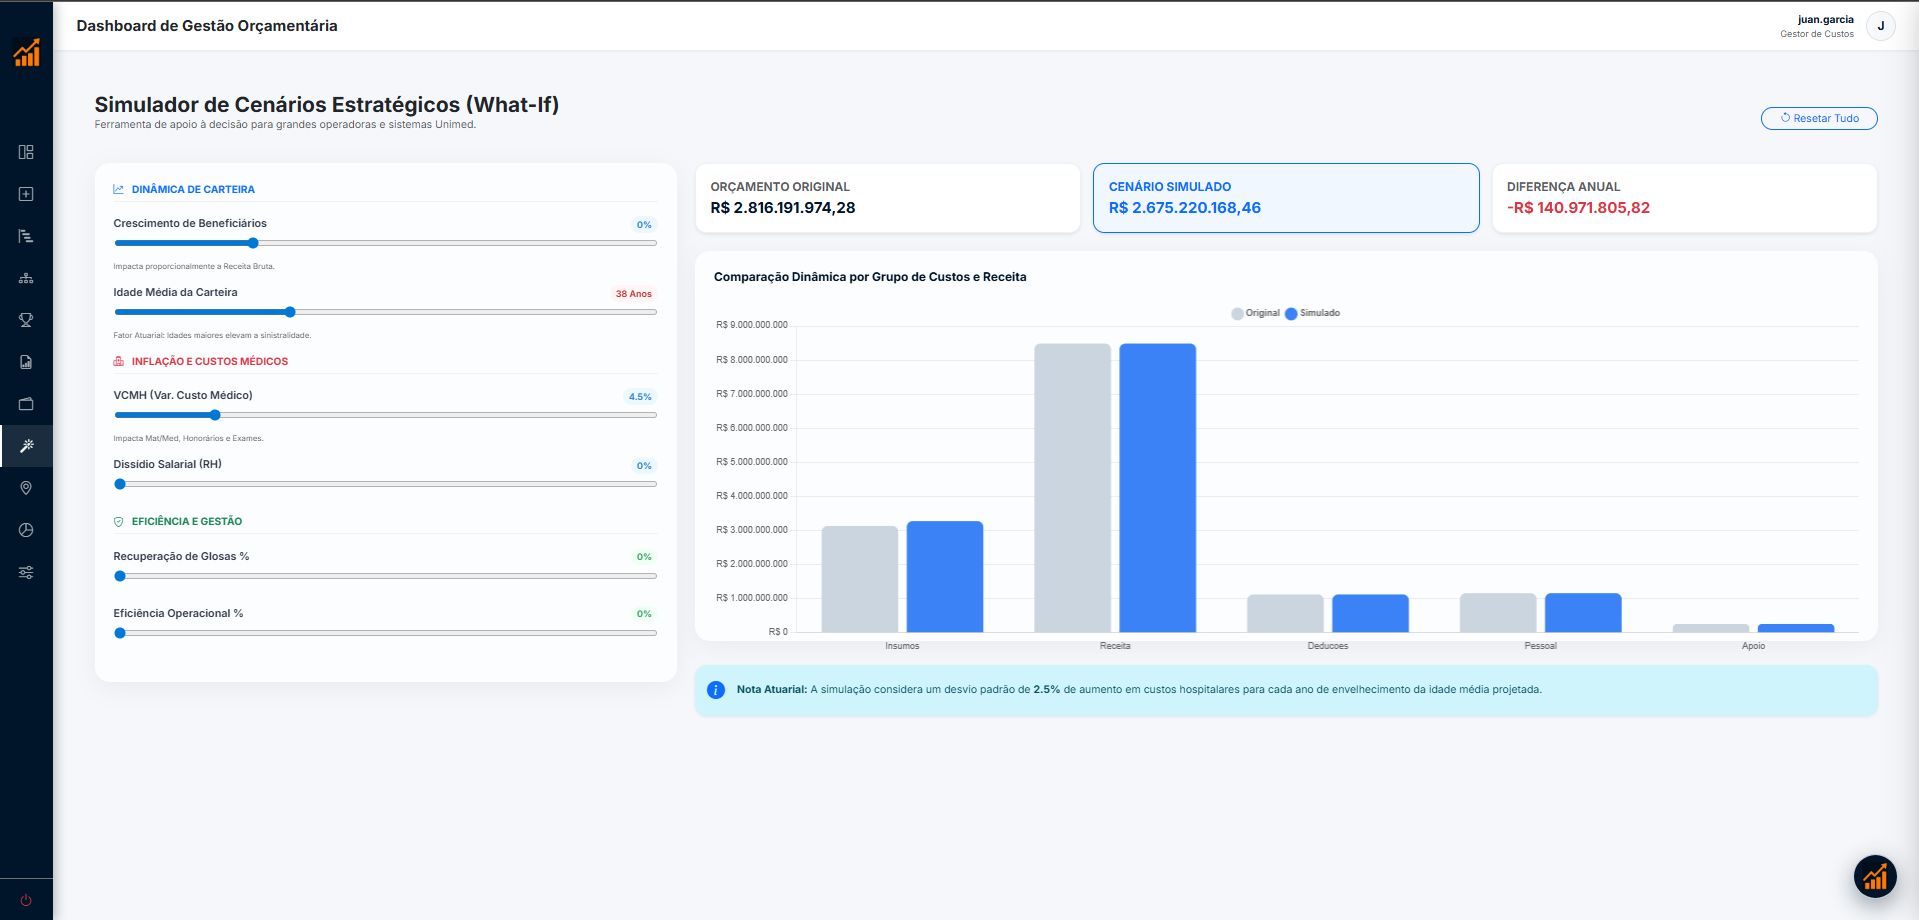Open the floating chart assistant button
The image size is (1919, 920).
click(x=1874, y=877)
